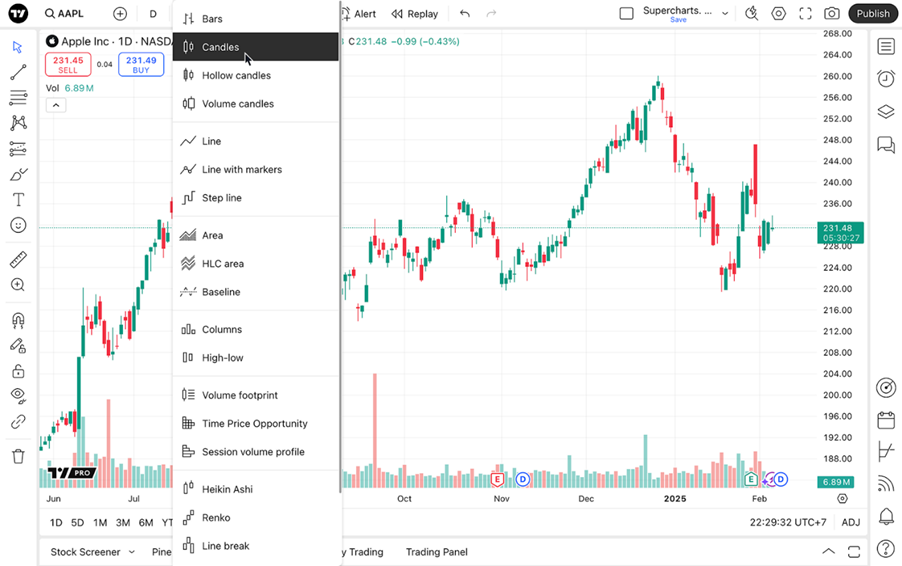
Task: Toggle hide all drawings eye icon
Action: pos(18,396)
